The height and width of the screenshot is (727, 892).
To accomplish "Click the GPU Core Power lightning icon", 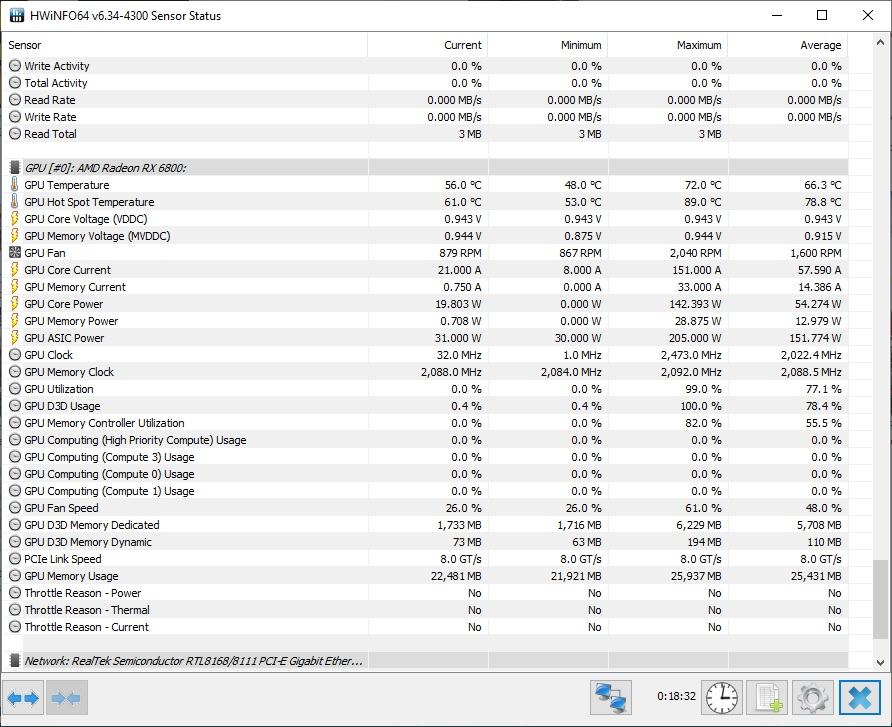I will coord(15,304).
